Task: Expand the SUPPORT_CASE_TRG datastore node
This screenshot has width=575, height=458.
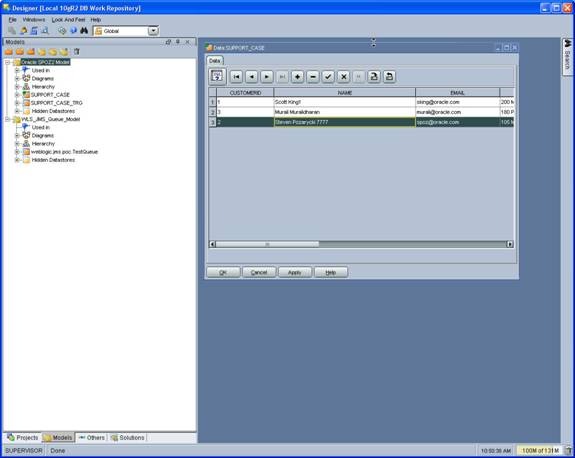Action: tap(17, 103)
